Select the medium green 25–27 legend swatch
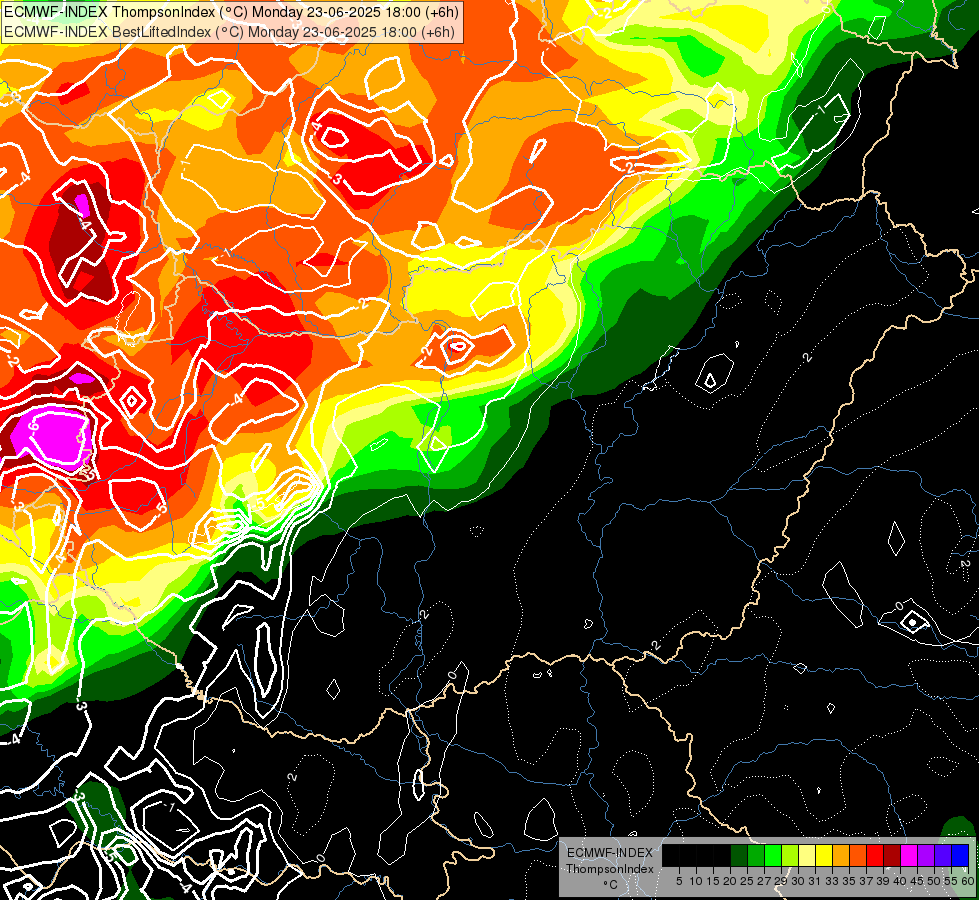This screenshot has width=979, height=900. [x=756, y=855]
